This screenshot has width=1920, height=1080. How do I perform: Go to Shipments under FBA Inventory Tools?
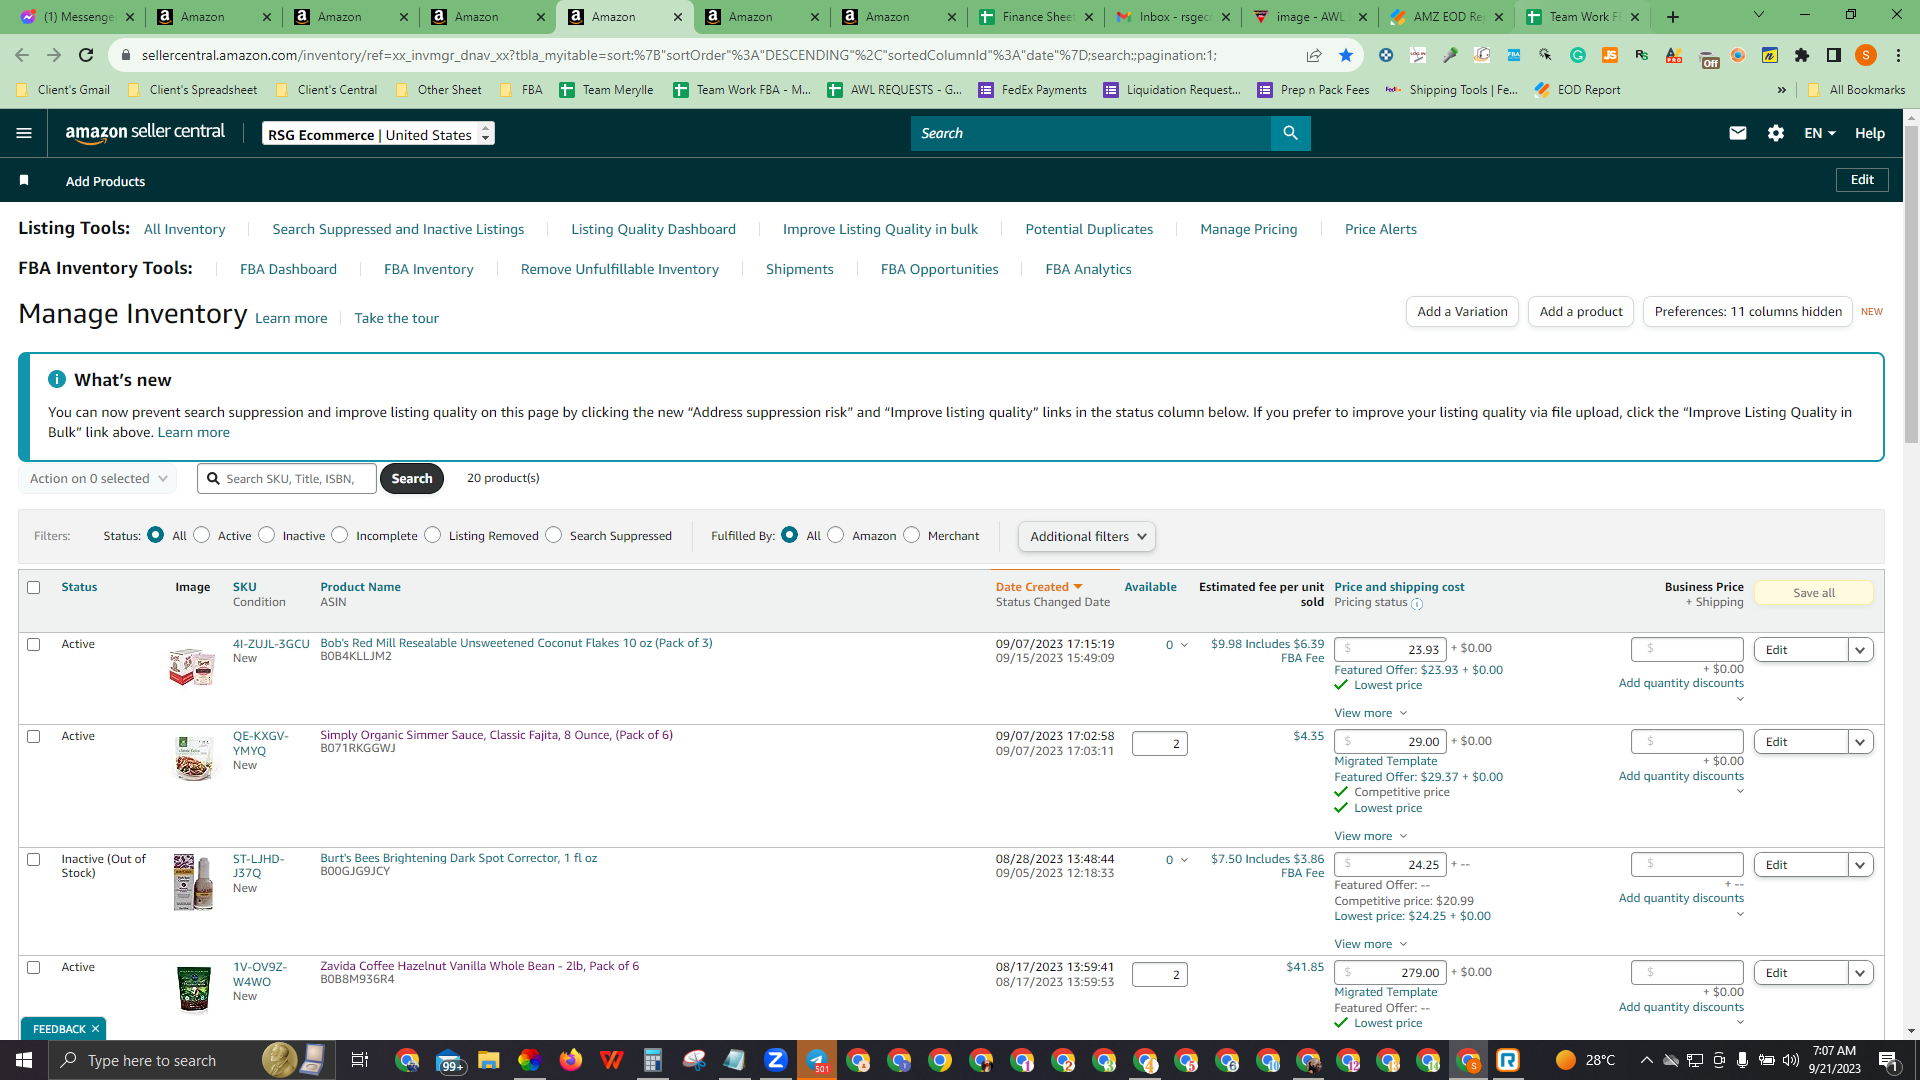pos(799,269)
